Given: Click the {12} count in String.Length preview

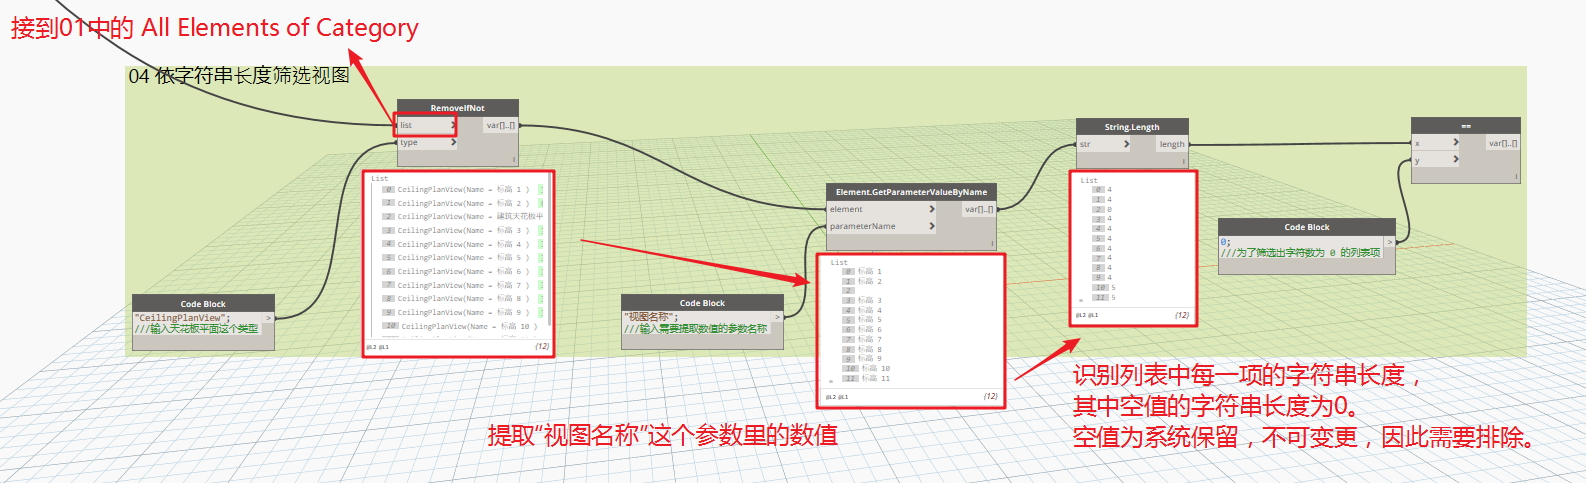Looking at the screenshot, I should point(1181,315).
